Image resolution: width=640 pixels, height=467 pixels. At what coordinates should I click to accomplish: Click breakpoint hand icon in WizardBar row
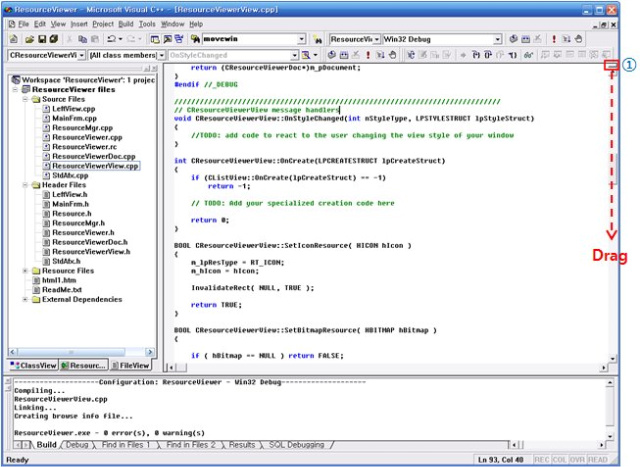pyautogui.click(x=393, y=55)
